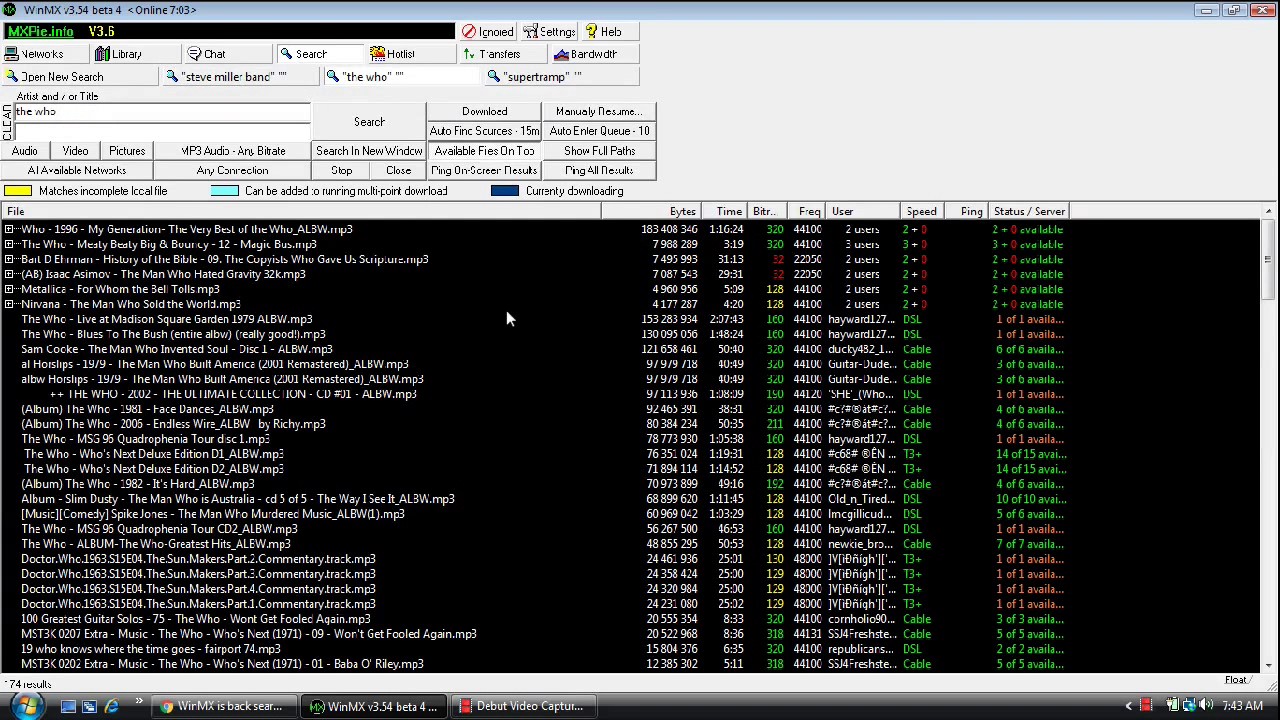
Task: Expand Nirvana Man Who Sold the World row
Action: coord(9,304)
